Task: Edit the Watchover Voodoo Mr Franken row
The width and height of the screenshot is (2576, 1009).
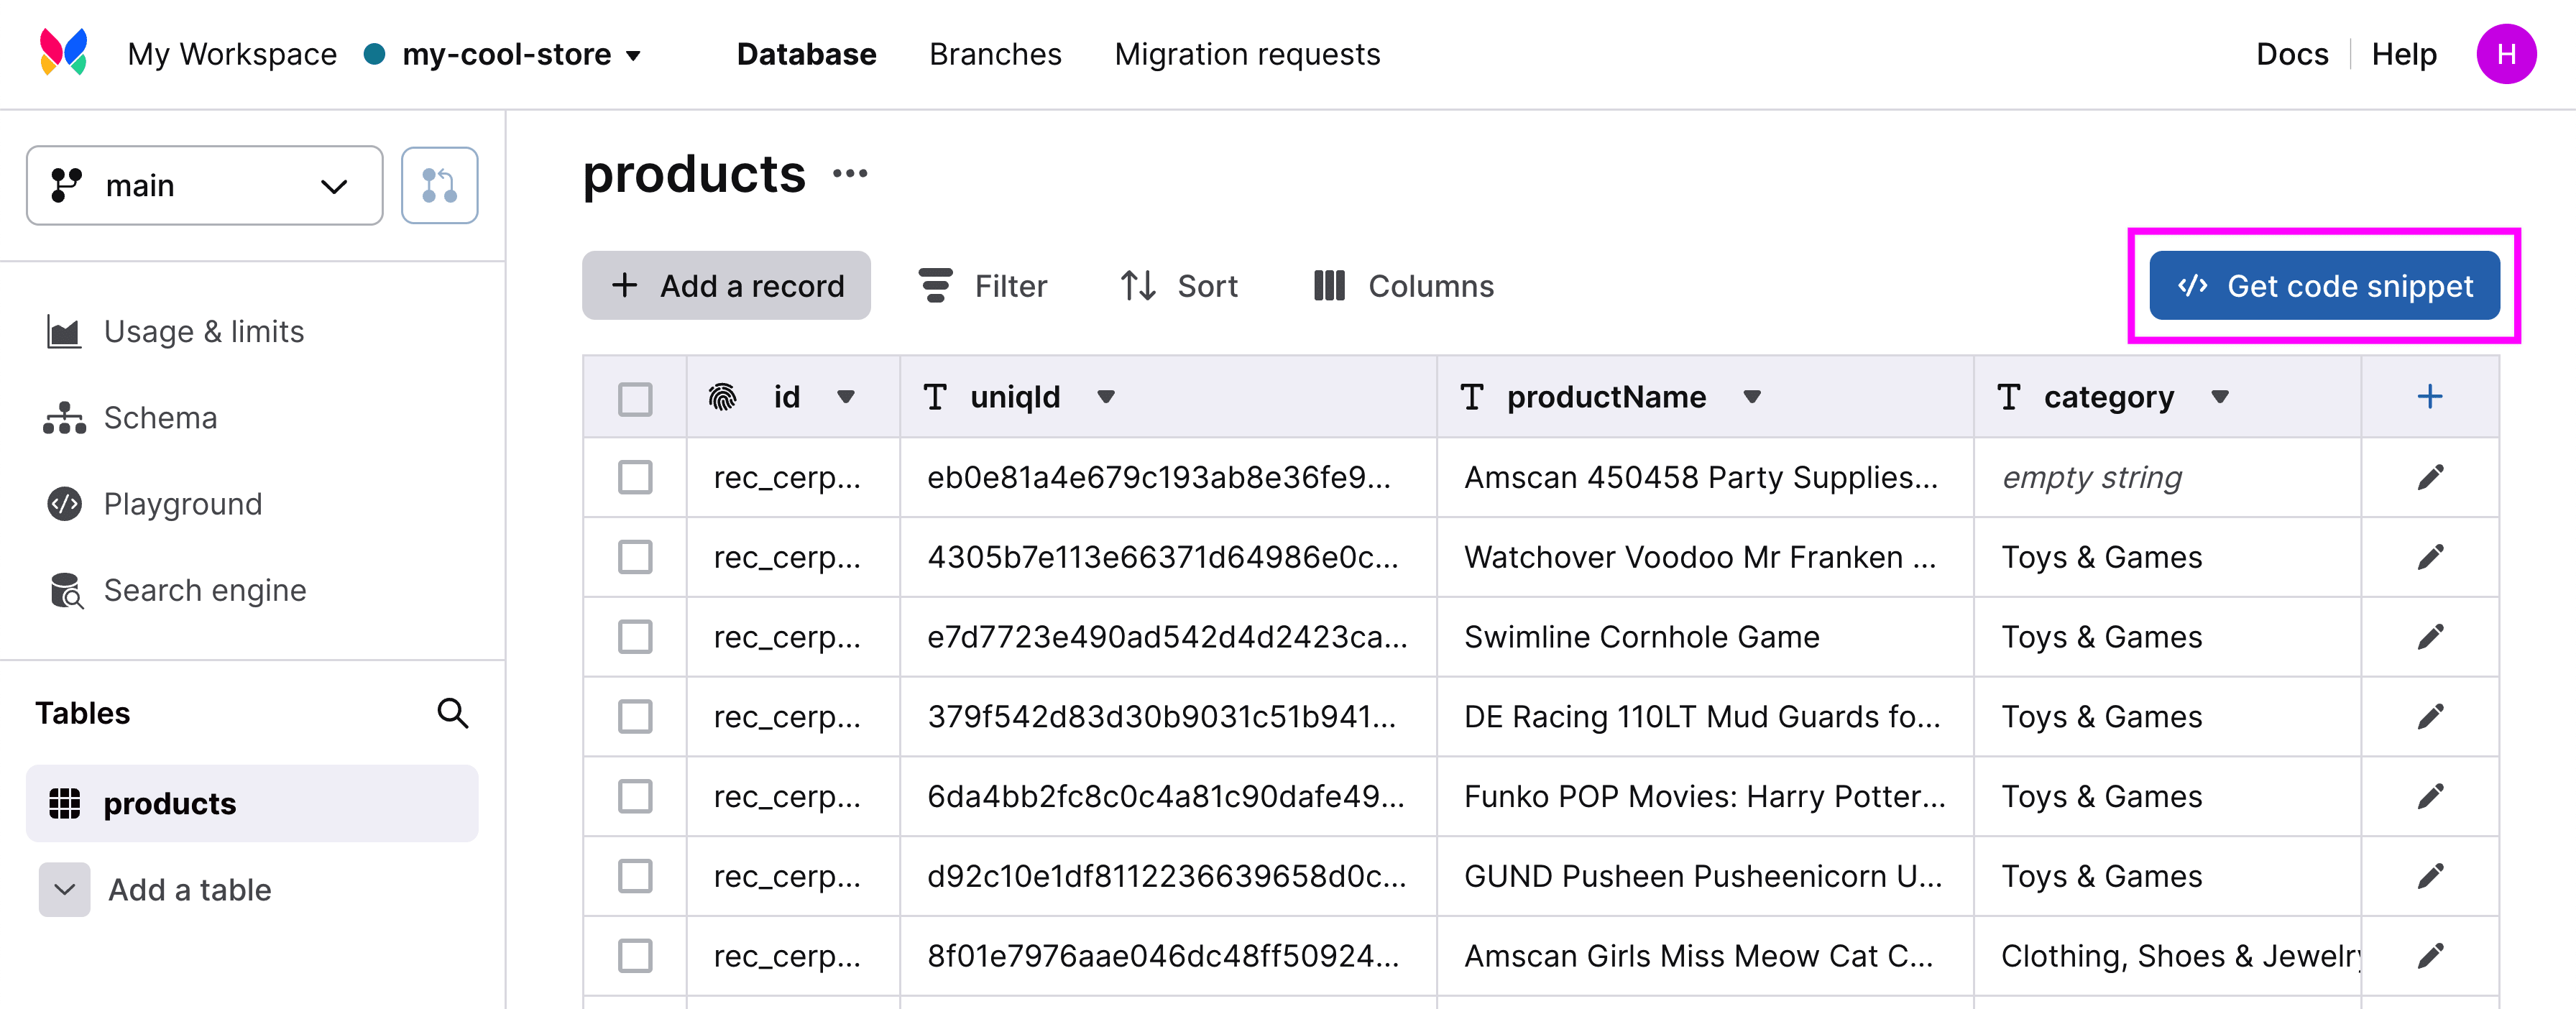Action: 2430,557
